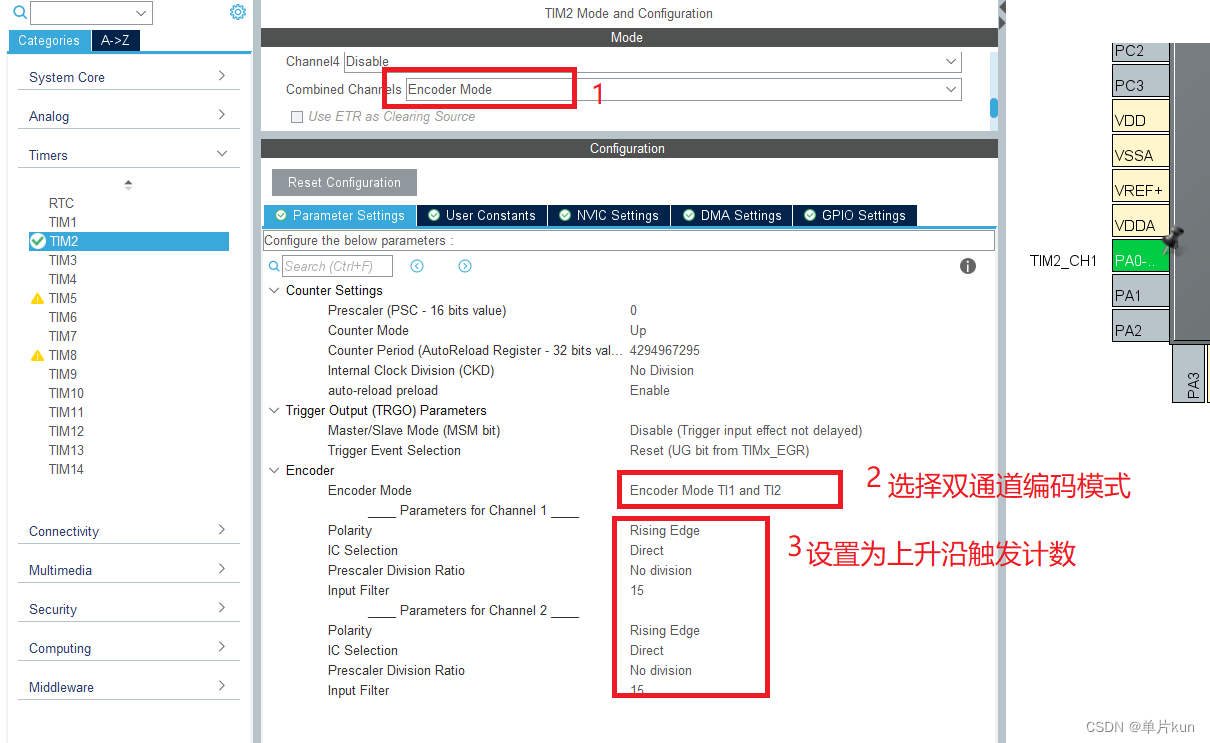Image resolution: width=1210 pixels, height=743 pixels.
Task: Click the next search result arrow
Action: [x=464, y=265]
